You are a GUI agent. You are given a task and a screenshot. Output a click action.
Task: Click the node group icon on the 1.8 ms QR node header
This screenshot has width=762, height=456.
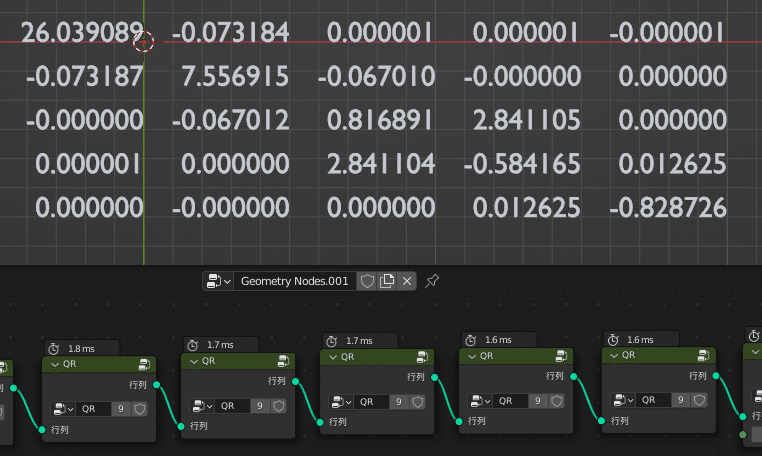144,364
